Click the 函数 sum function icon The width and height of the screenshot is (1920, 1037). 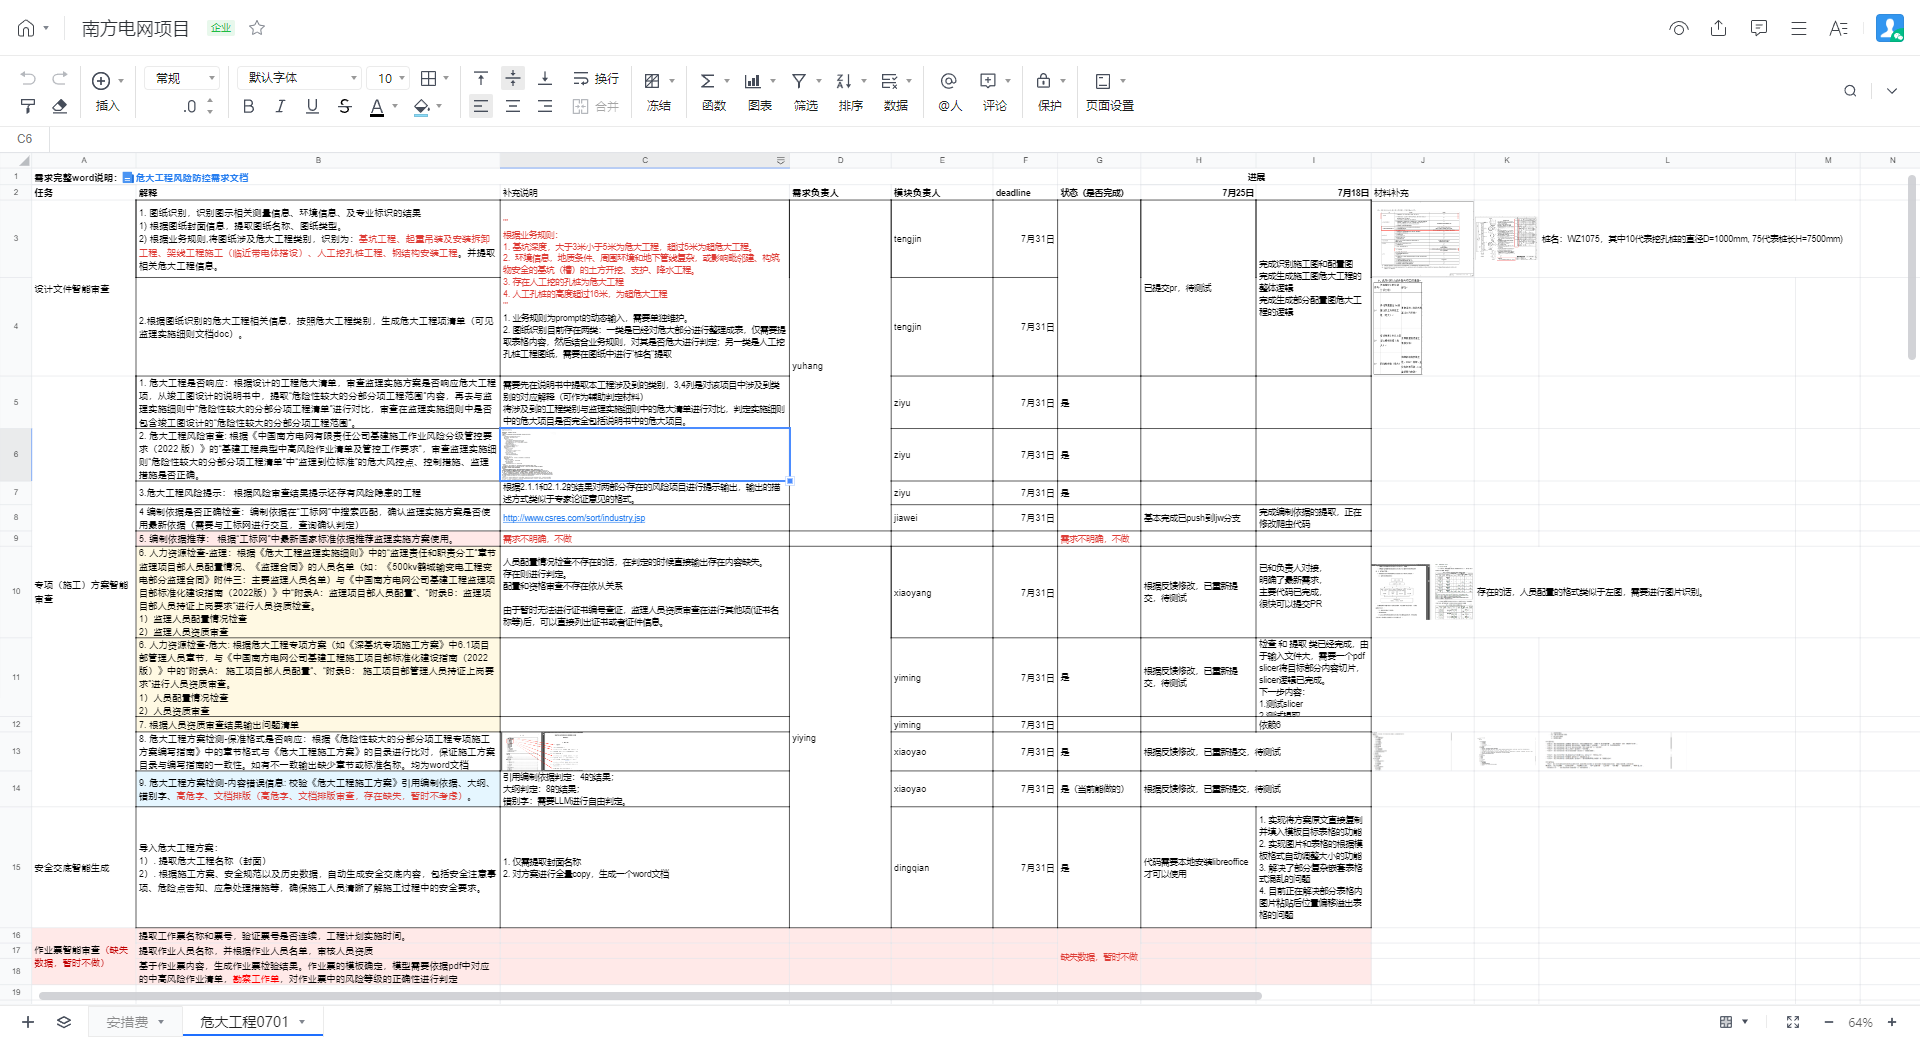(707, 80)
